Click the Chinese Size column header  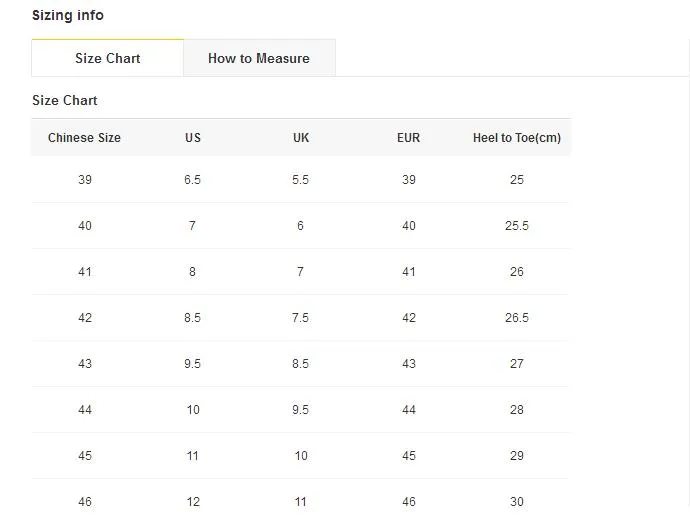84,138
